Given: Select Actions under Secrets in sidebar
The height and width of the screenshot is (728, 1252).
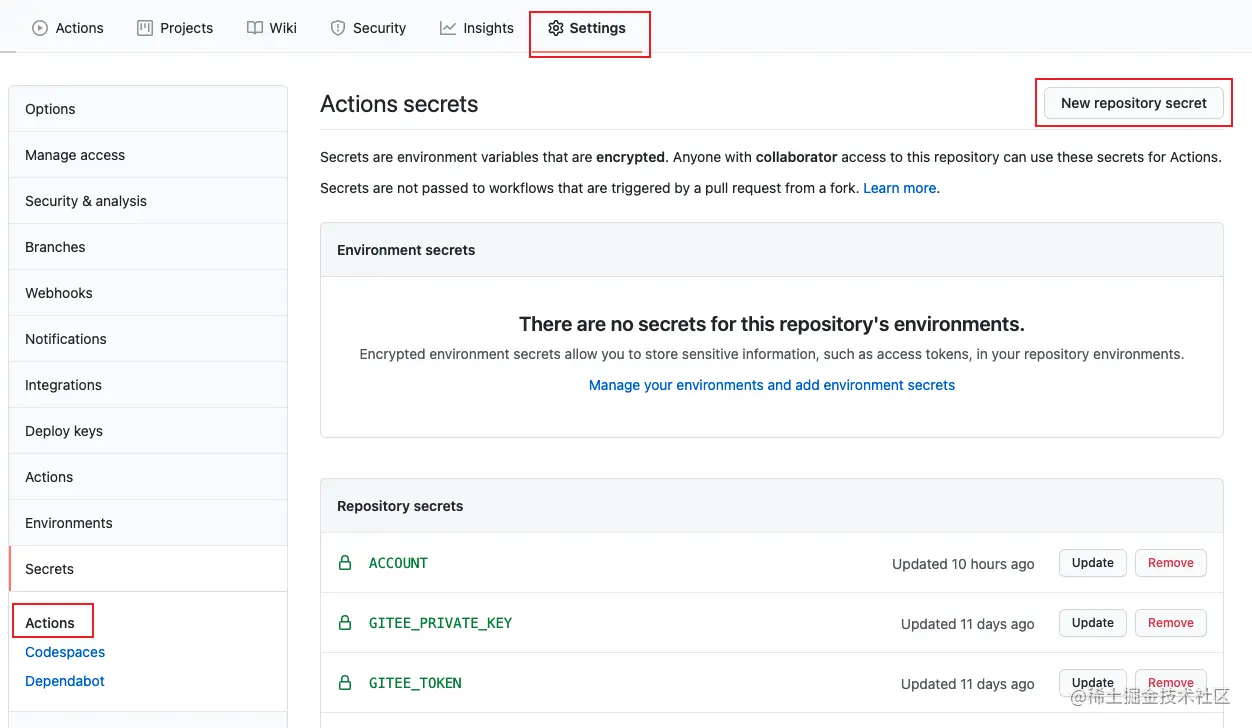Looking at the screenshot, I should click(x=50, y=623).
